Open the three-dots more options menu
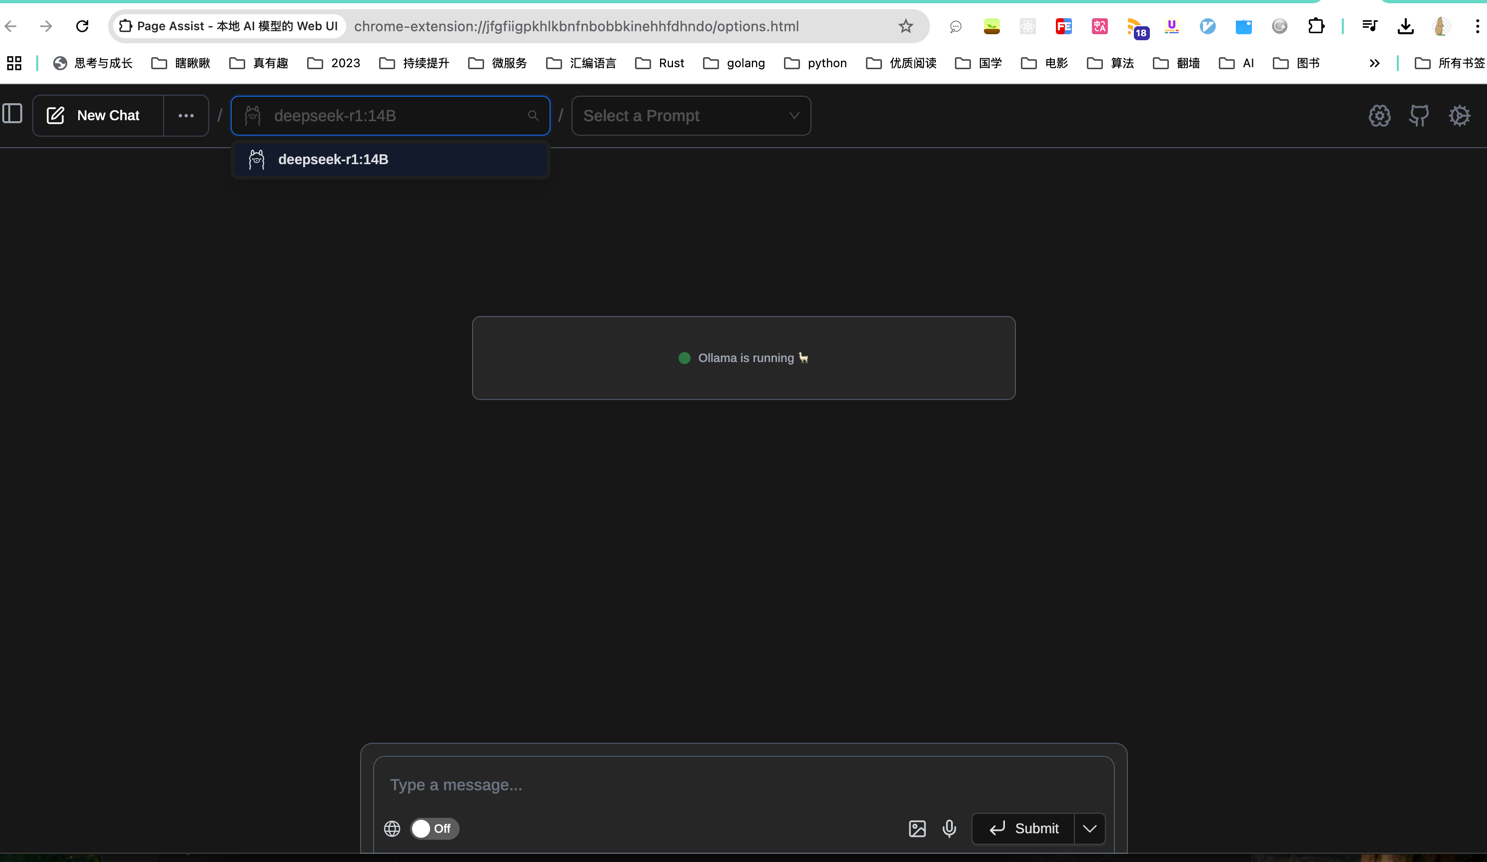 click(186, 115)
